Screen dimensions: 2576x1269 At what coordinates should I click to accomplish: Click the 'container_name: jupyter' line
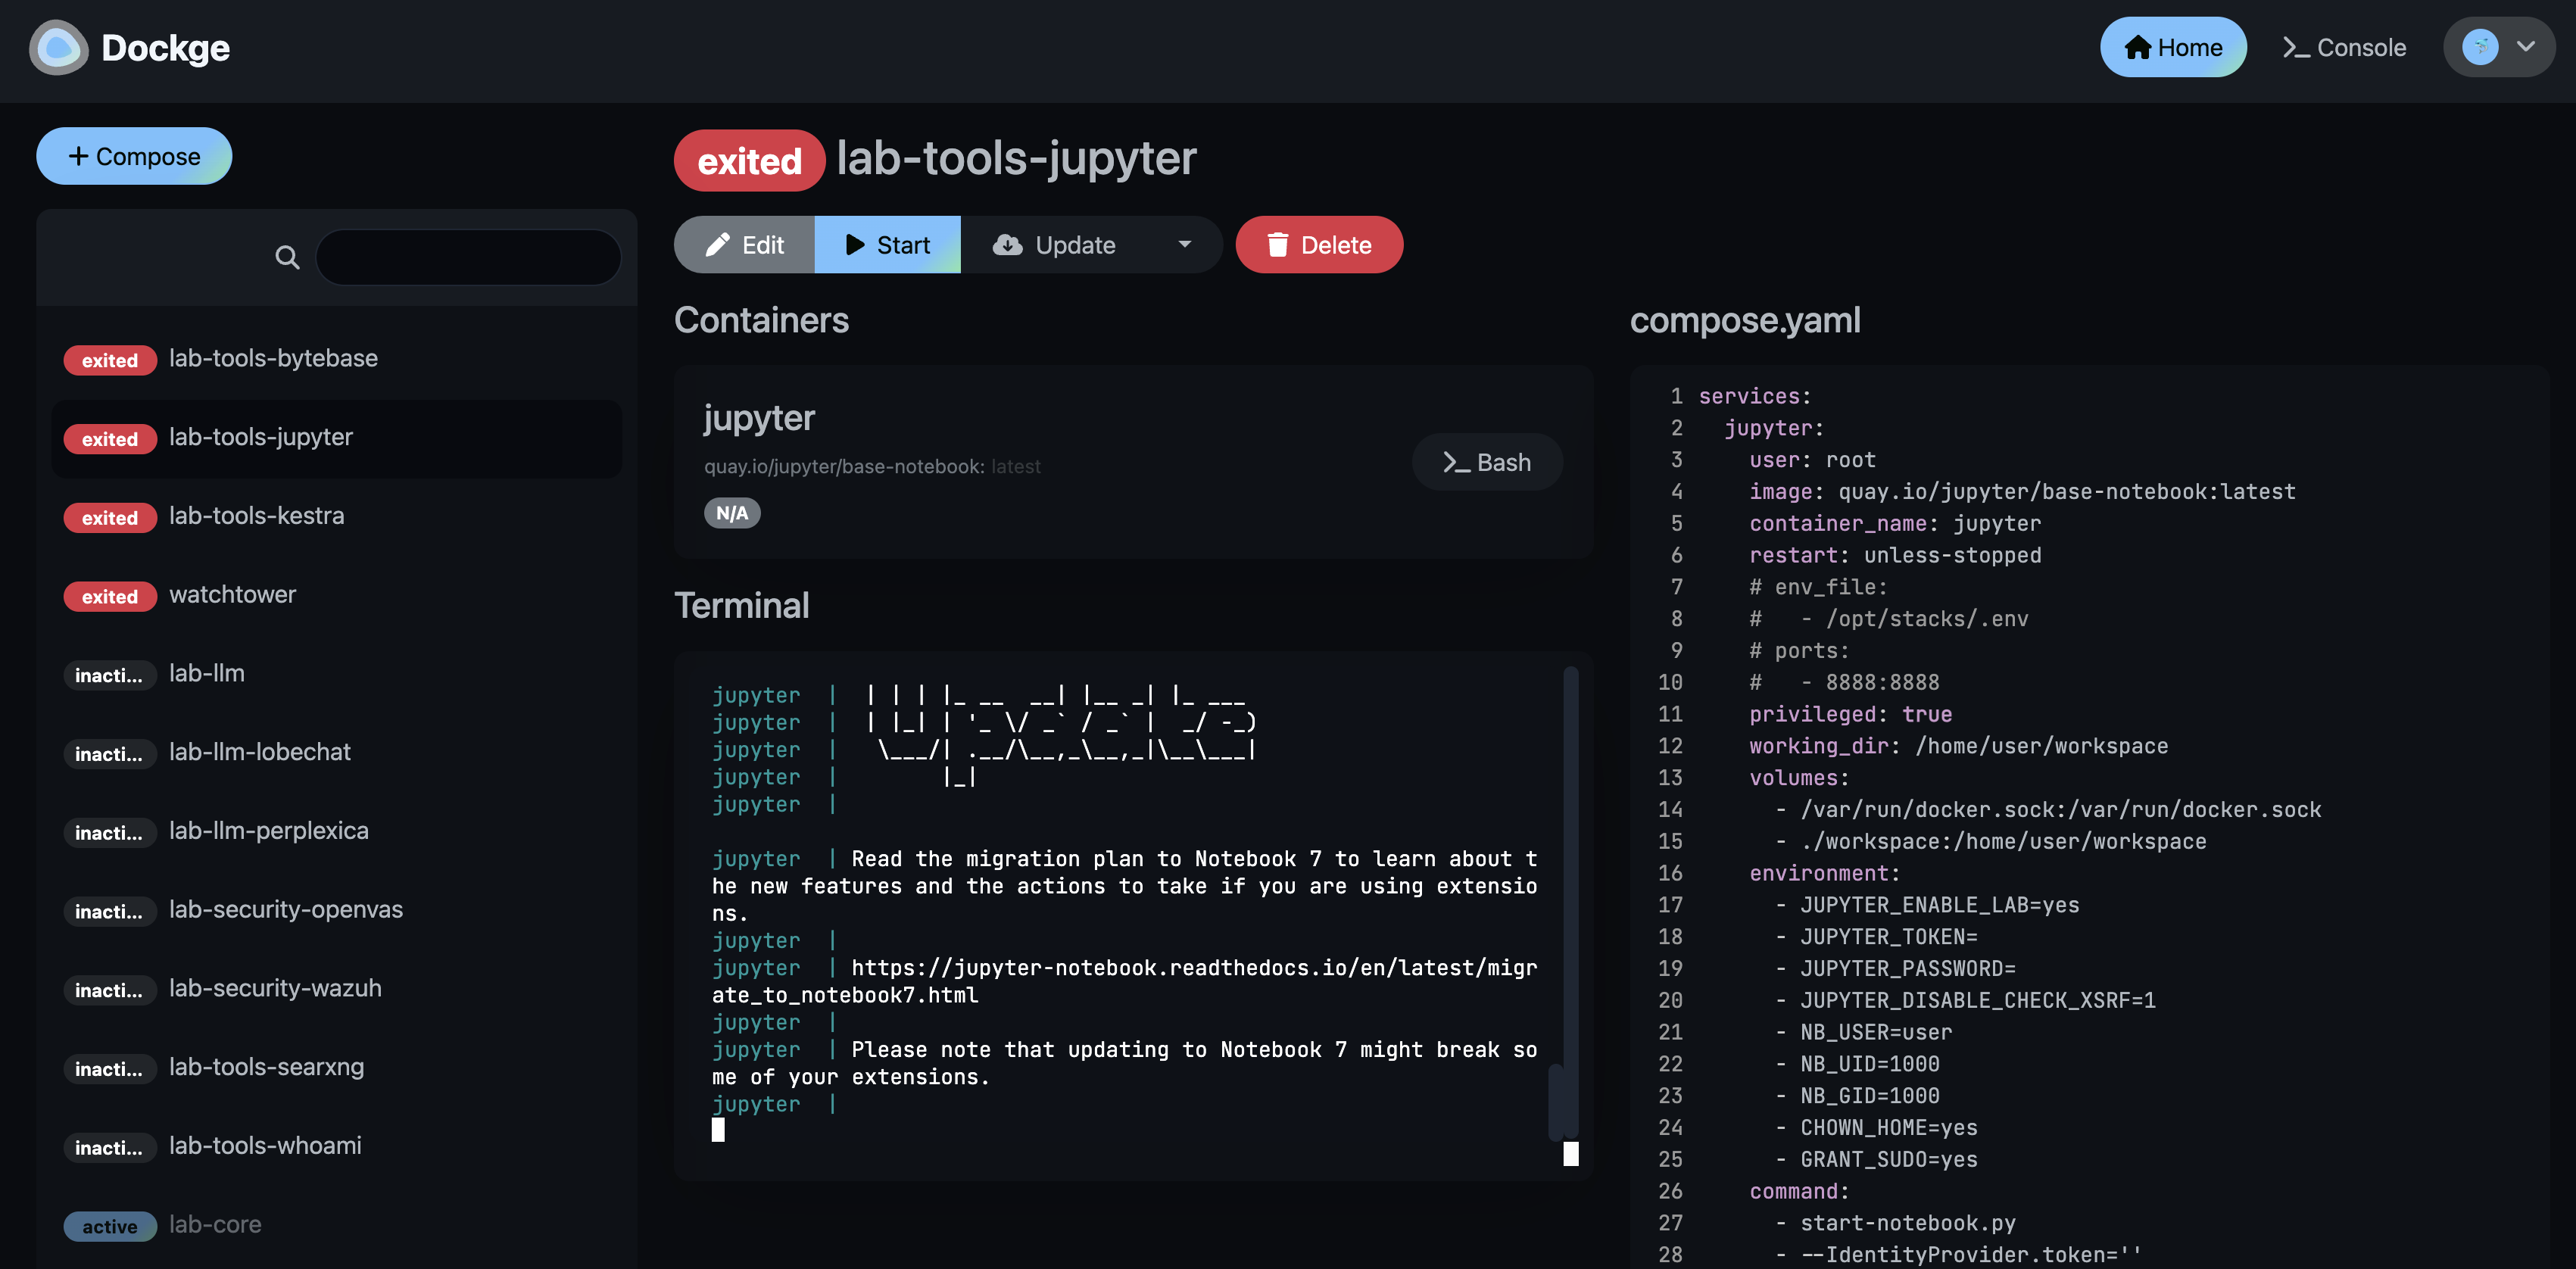1895,523
